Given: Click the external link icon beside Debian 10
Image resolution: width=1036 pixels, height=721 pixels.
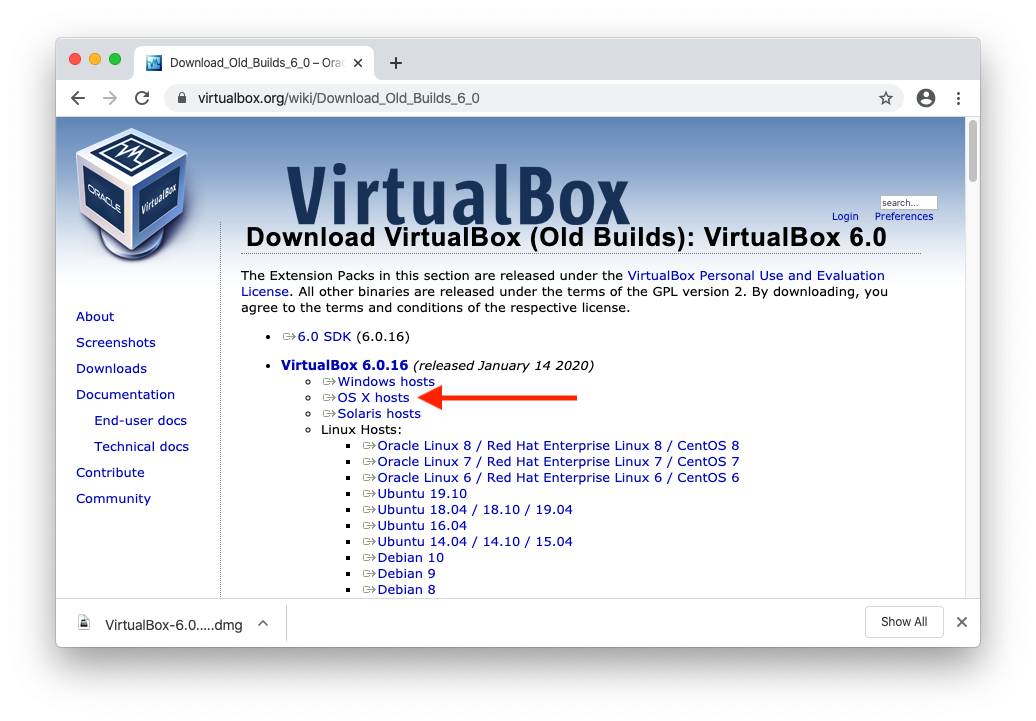Looking at the screenshot, I should [369, 558].
